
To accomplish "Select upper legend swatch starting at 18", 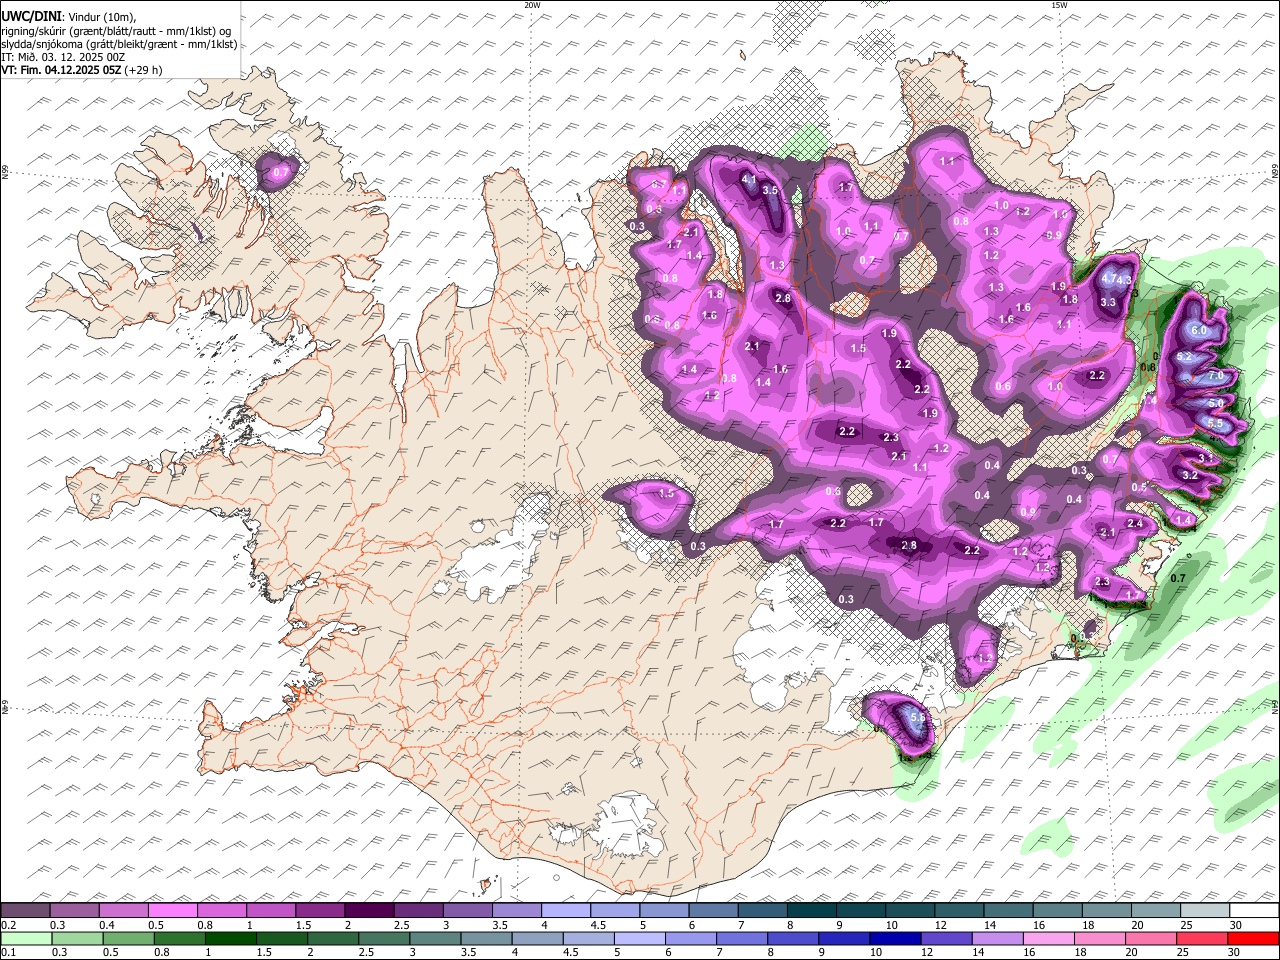I will point(1106,910).
